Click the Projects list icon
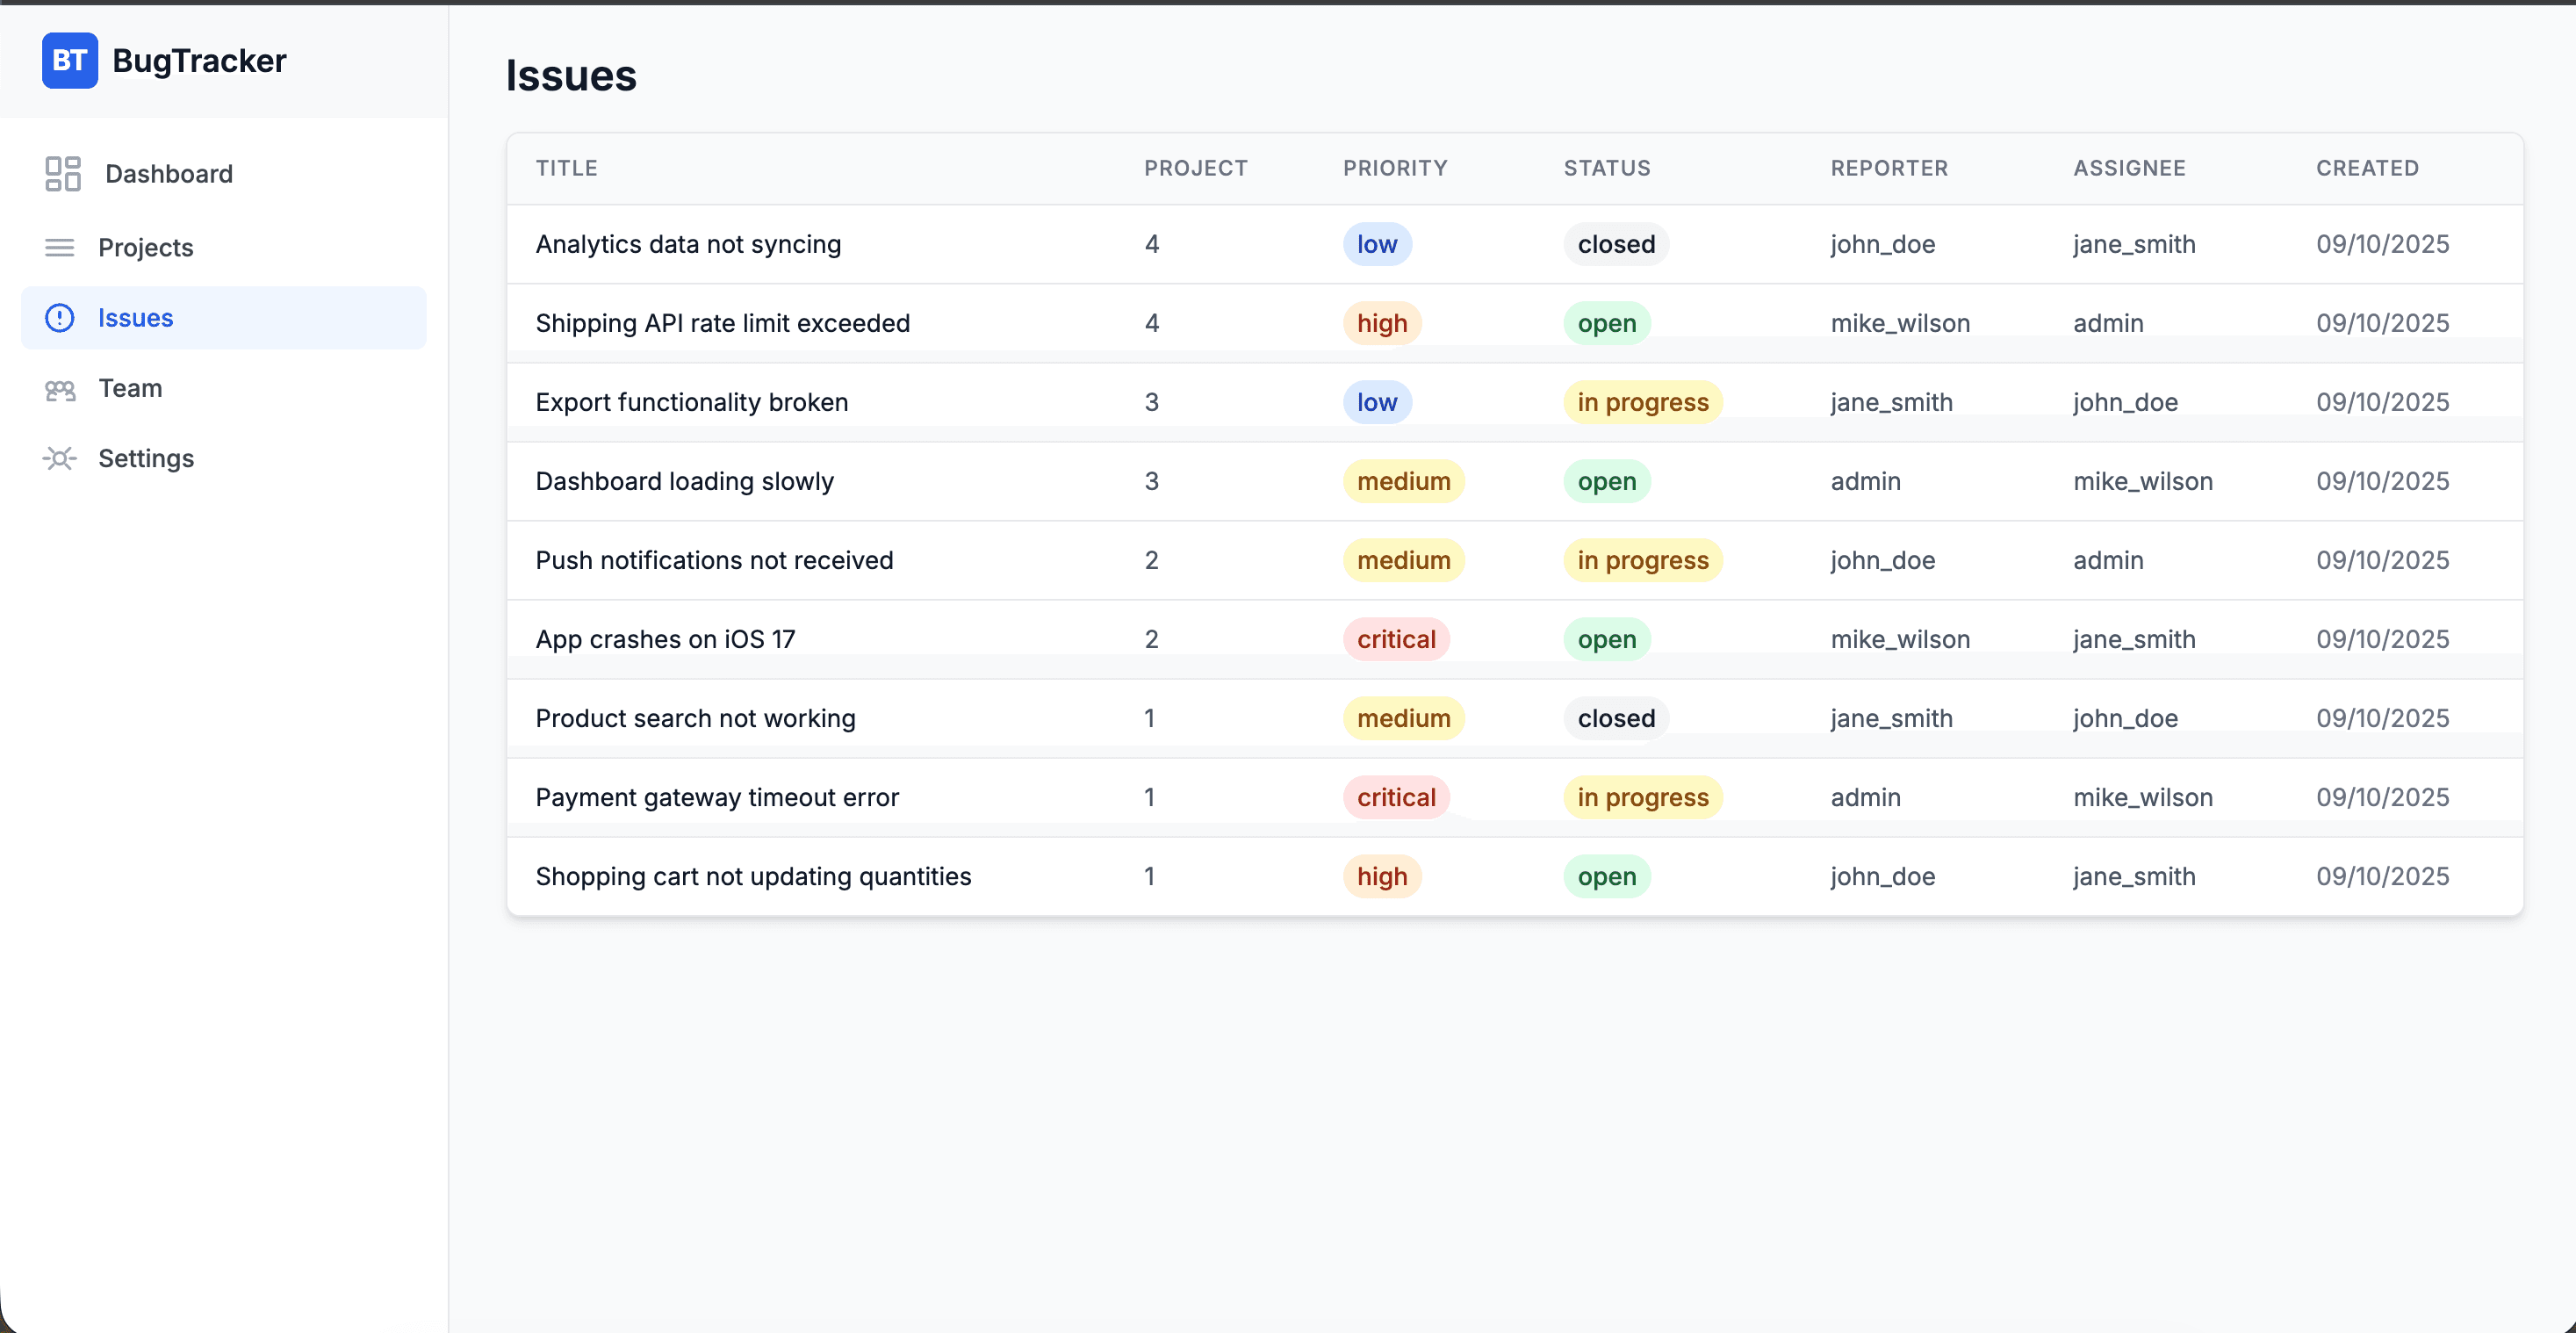Viewport: 2576px width, 1333px height. pyautogui.click(x=60, y=247)
